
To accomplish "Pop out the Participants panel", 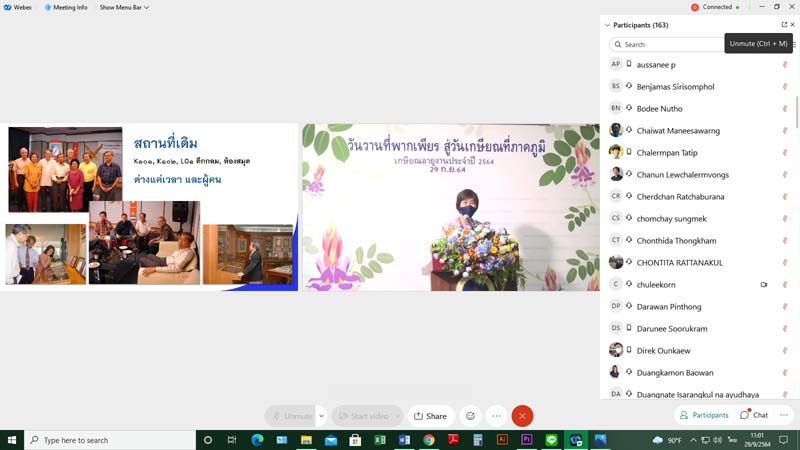I will [784, 25].
